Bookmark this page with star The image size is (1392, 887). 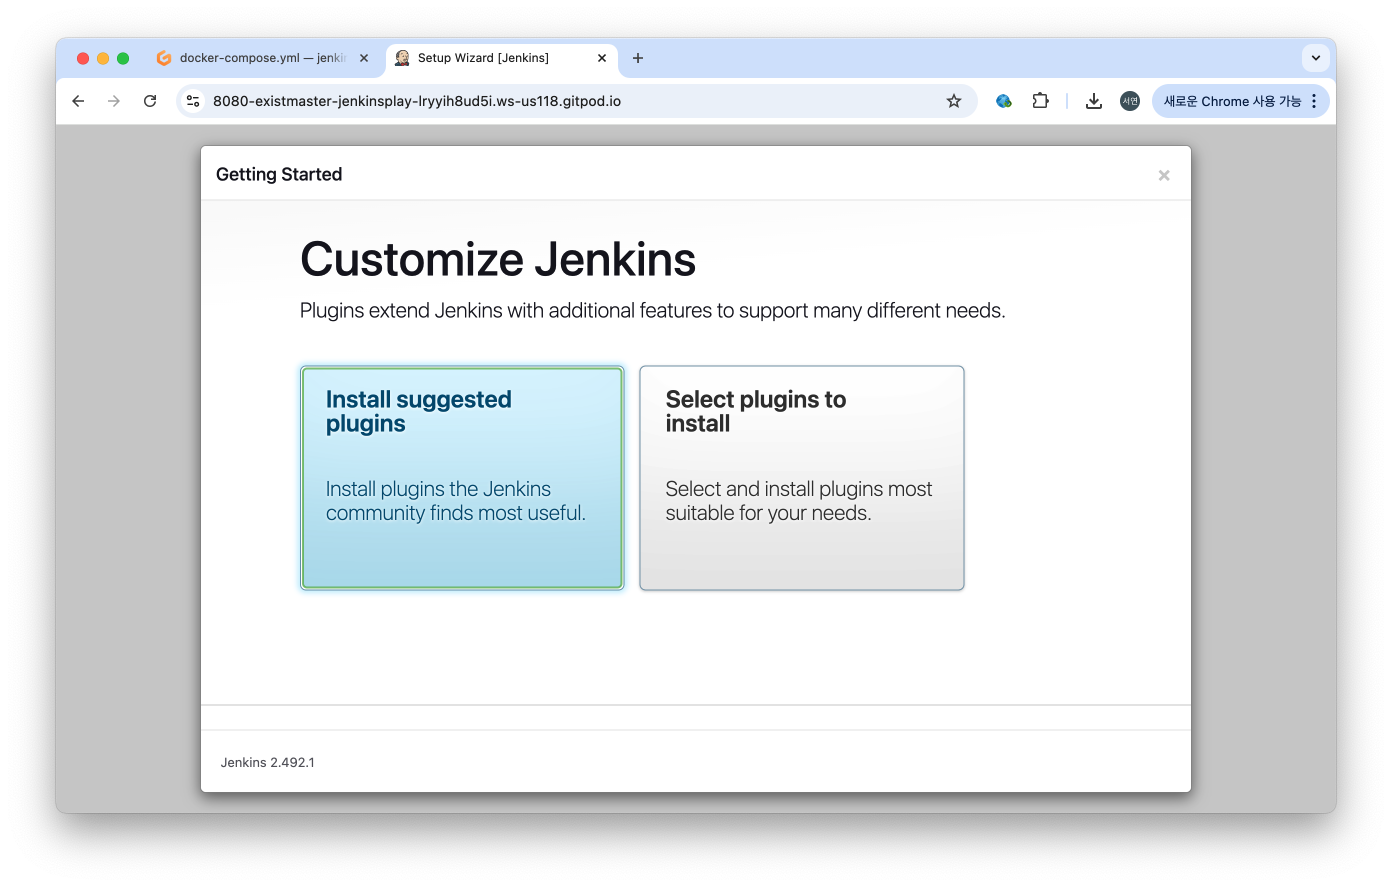(954, 101)
